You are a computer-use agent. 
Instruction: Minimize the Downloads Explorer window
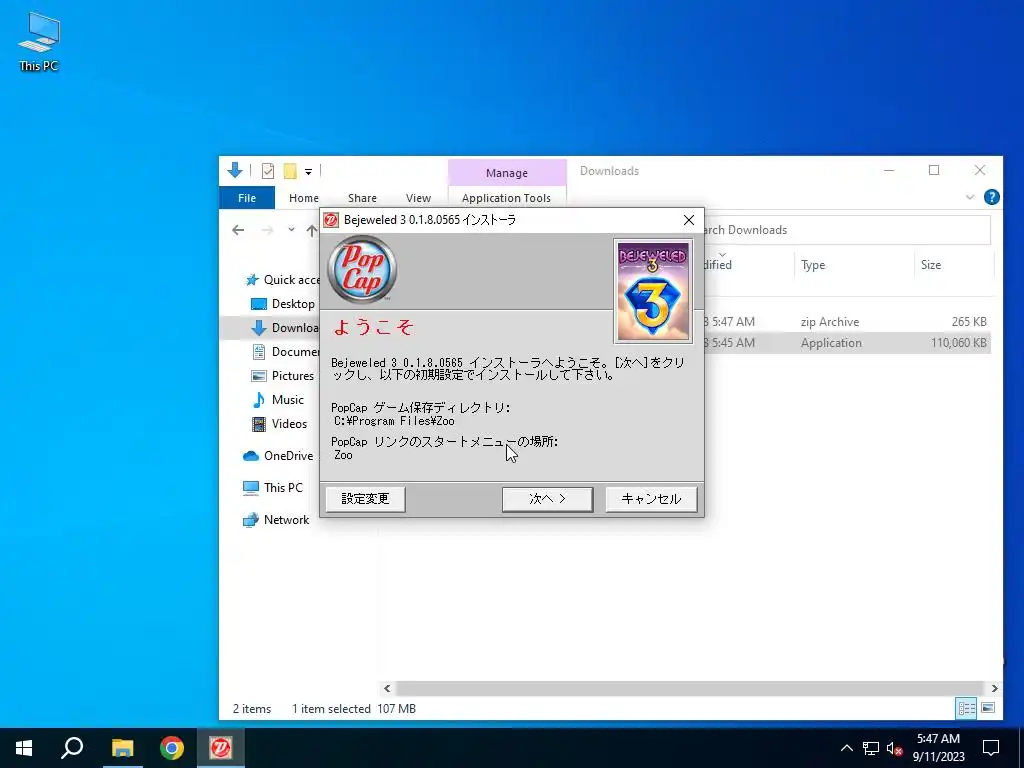pos(889,170)
